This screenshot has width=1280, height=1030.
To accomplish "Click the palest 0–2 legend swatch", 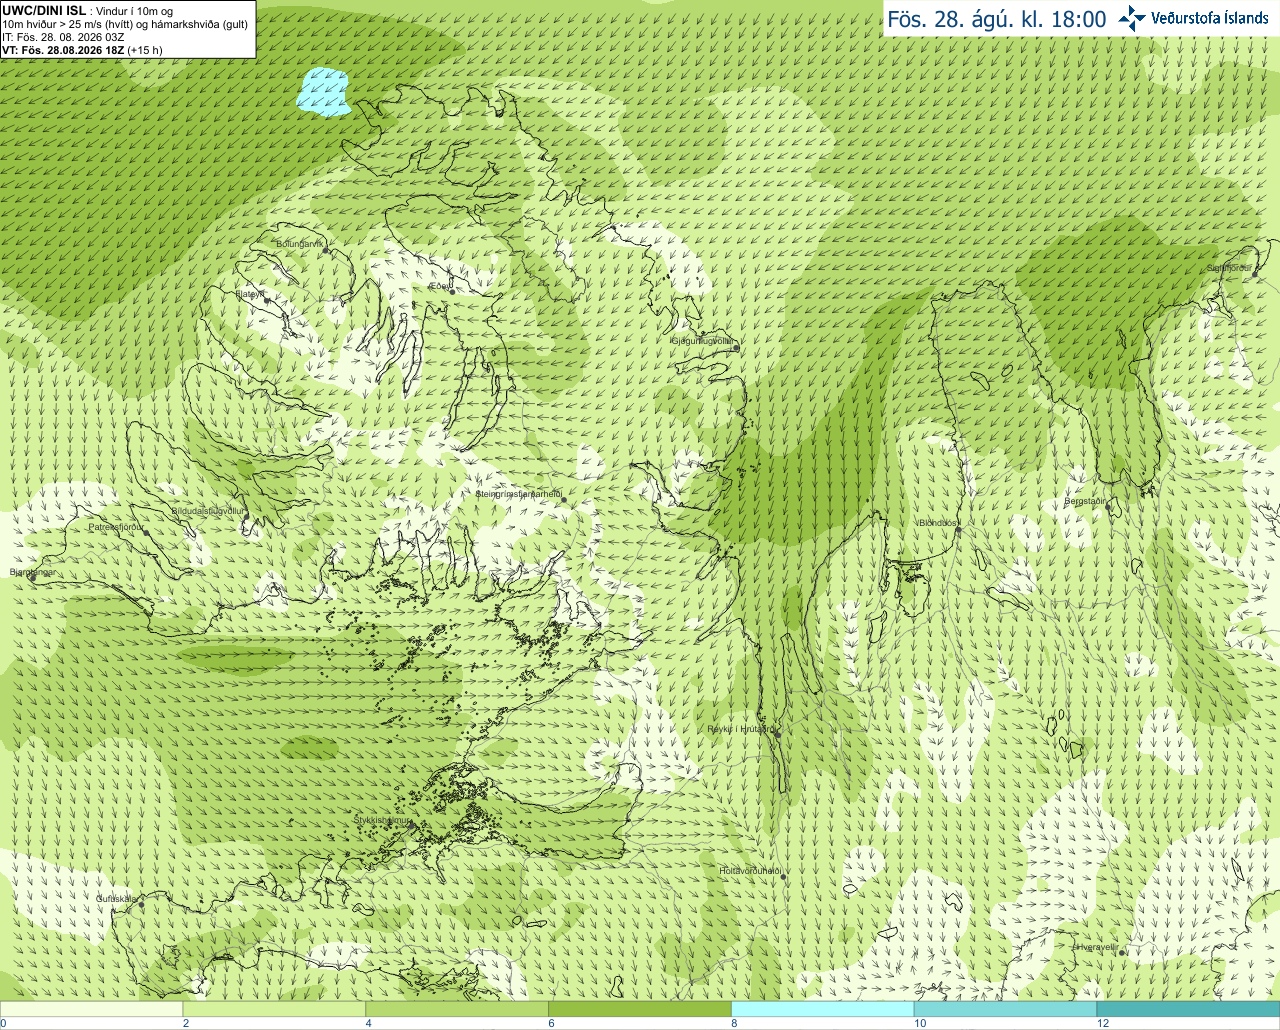I will 91,1009.
